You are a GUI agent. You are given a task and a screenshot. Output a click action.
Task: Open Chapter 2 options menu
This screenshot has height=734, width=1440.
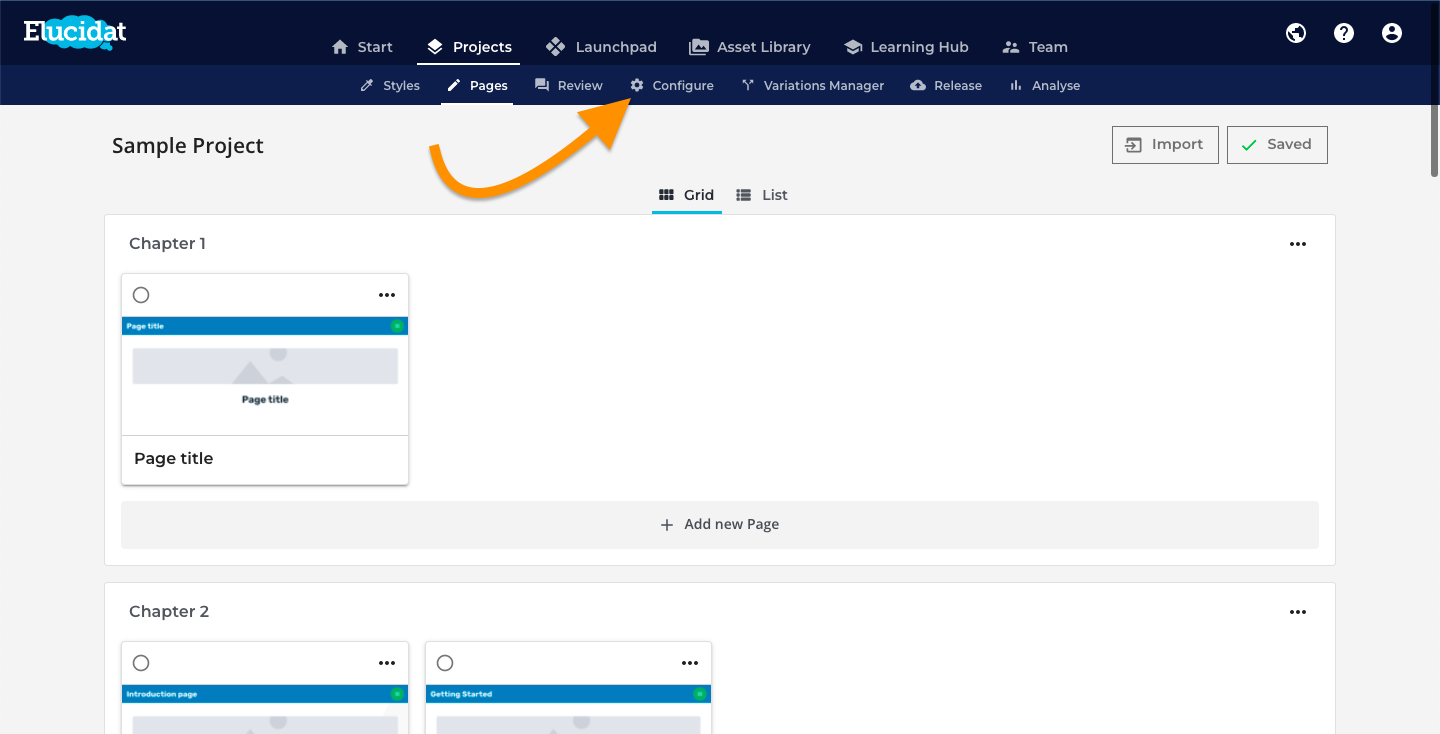coord(1298,612)
